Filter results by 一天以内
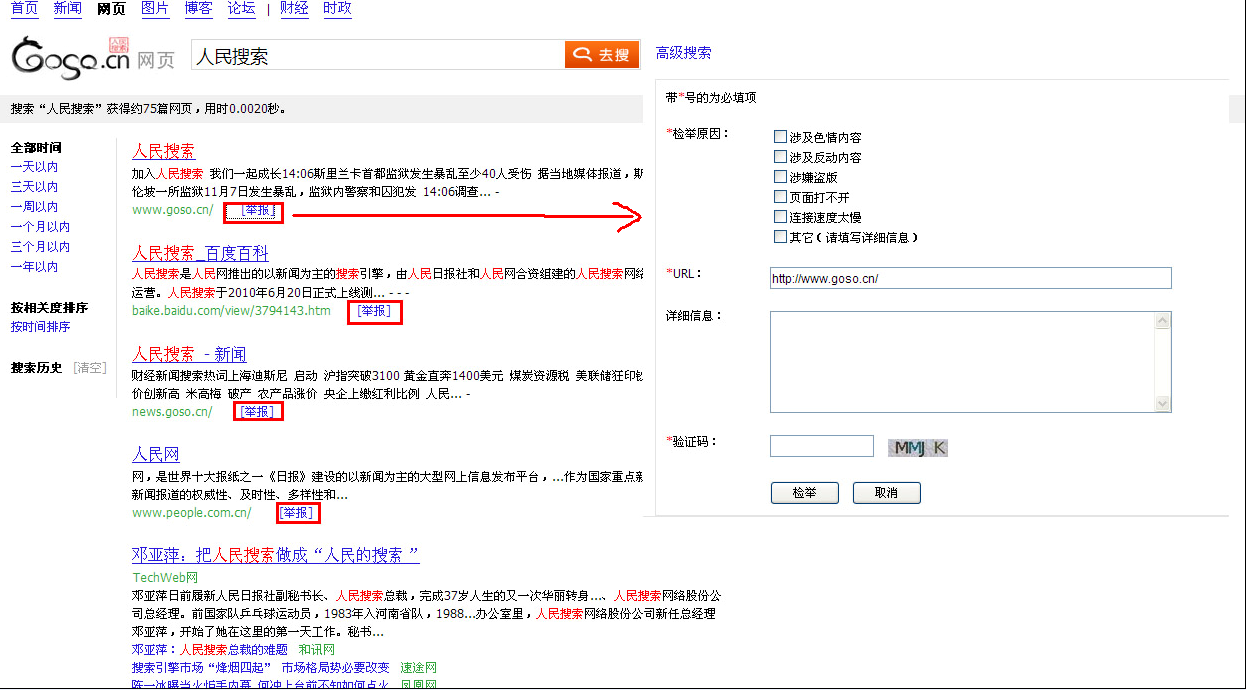This screenshot has width=1246, height=690. point(34,167)
